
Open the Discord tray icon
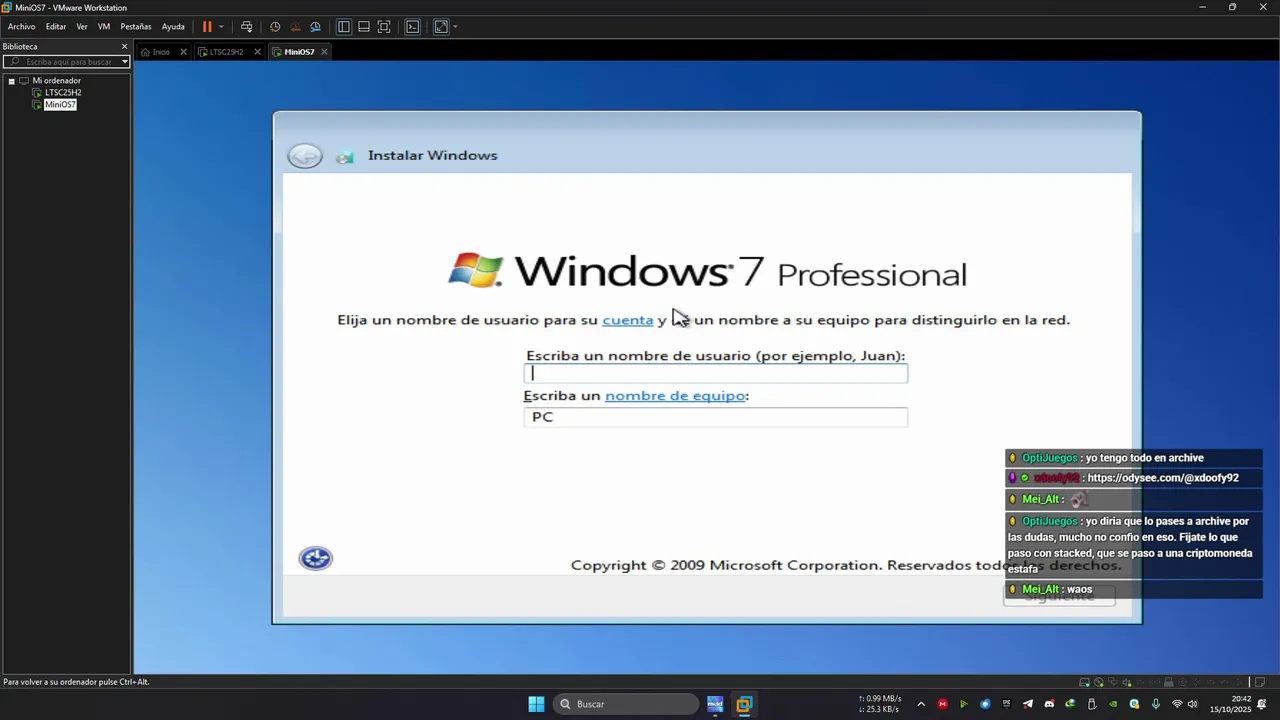(1049, 704)
